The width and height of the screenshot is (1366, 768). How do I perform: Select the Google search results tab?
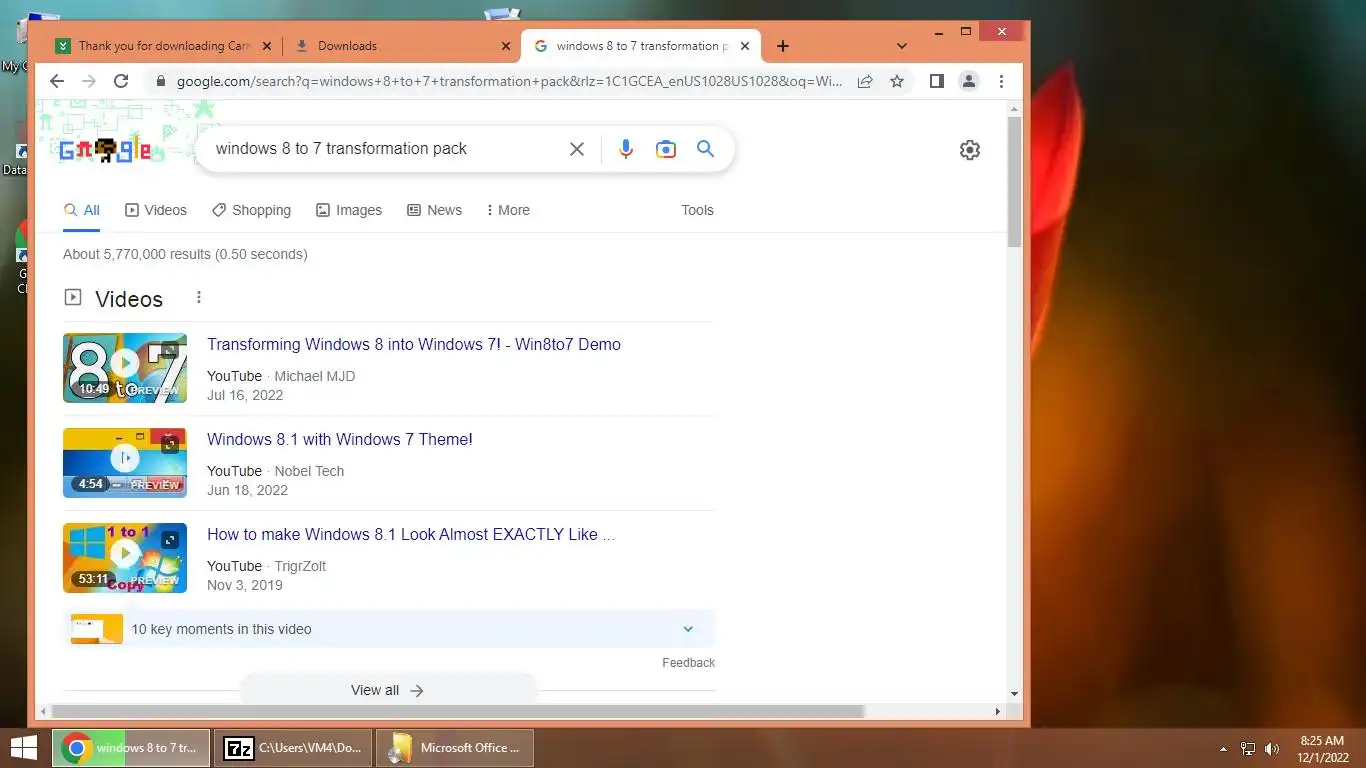[641, 46]
